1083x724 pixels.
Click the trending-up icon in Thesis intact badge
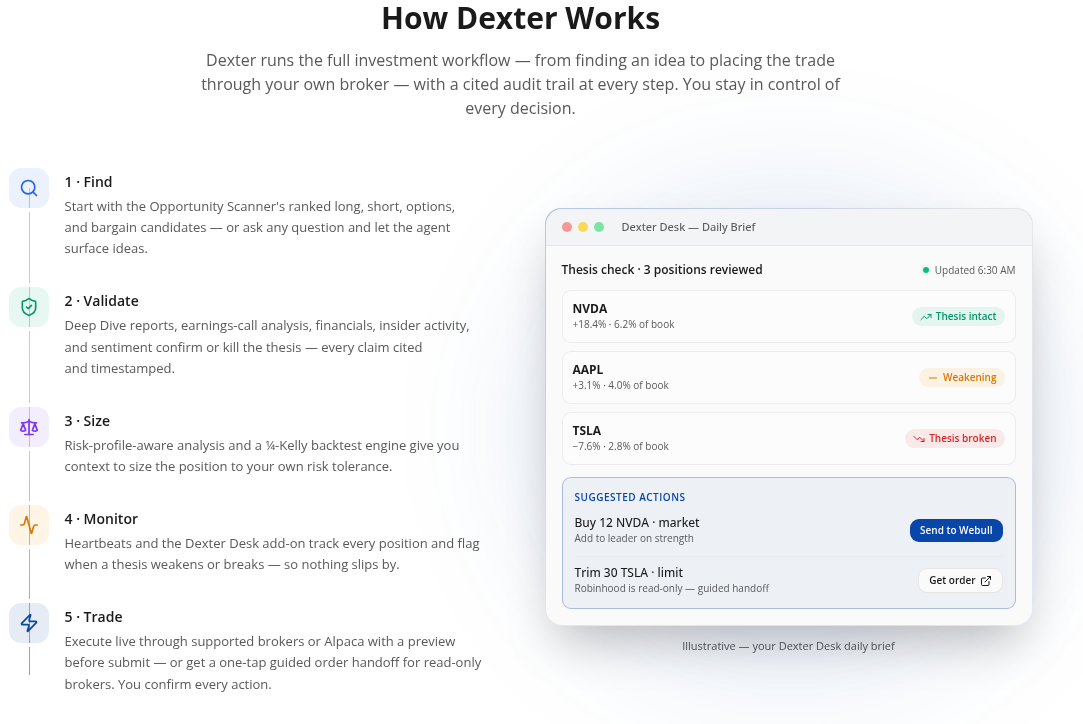click(x=926, y=317)
